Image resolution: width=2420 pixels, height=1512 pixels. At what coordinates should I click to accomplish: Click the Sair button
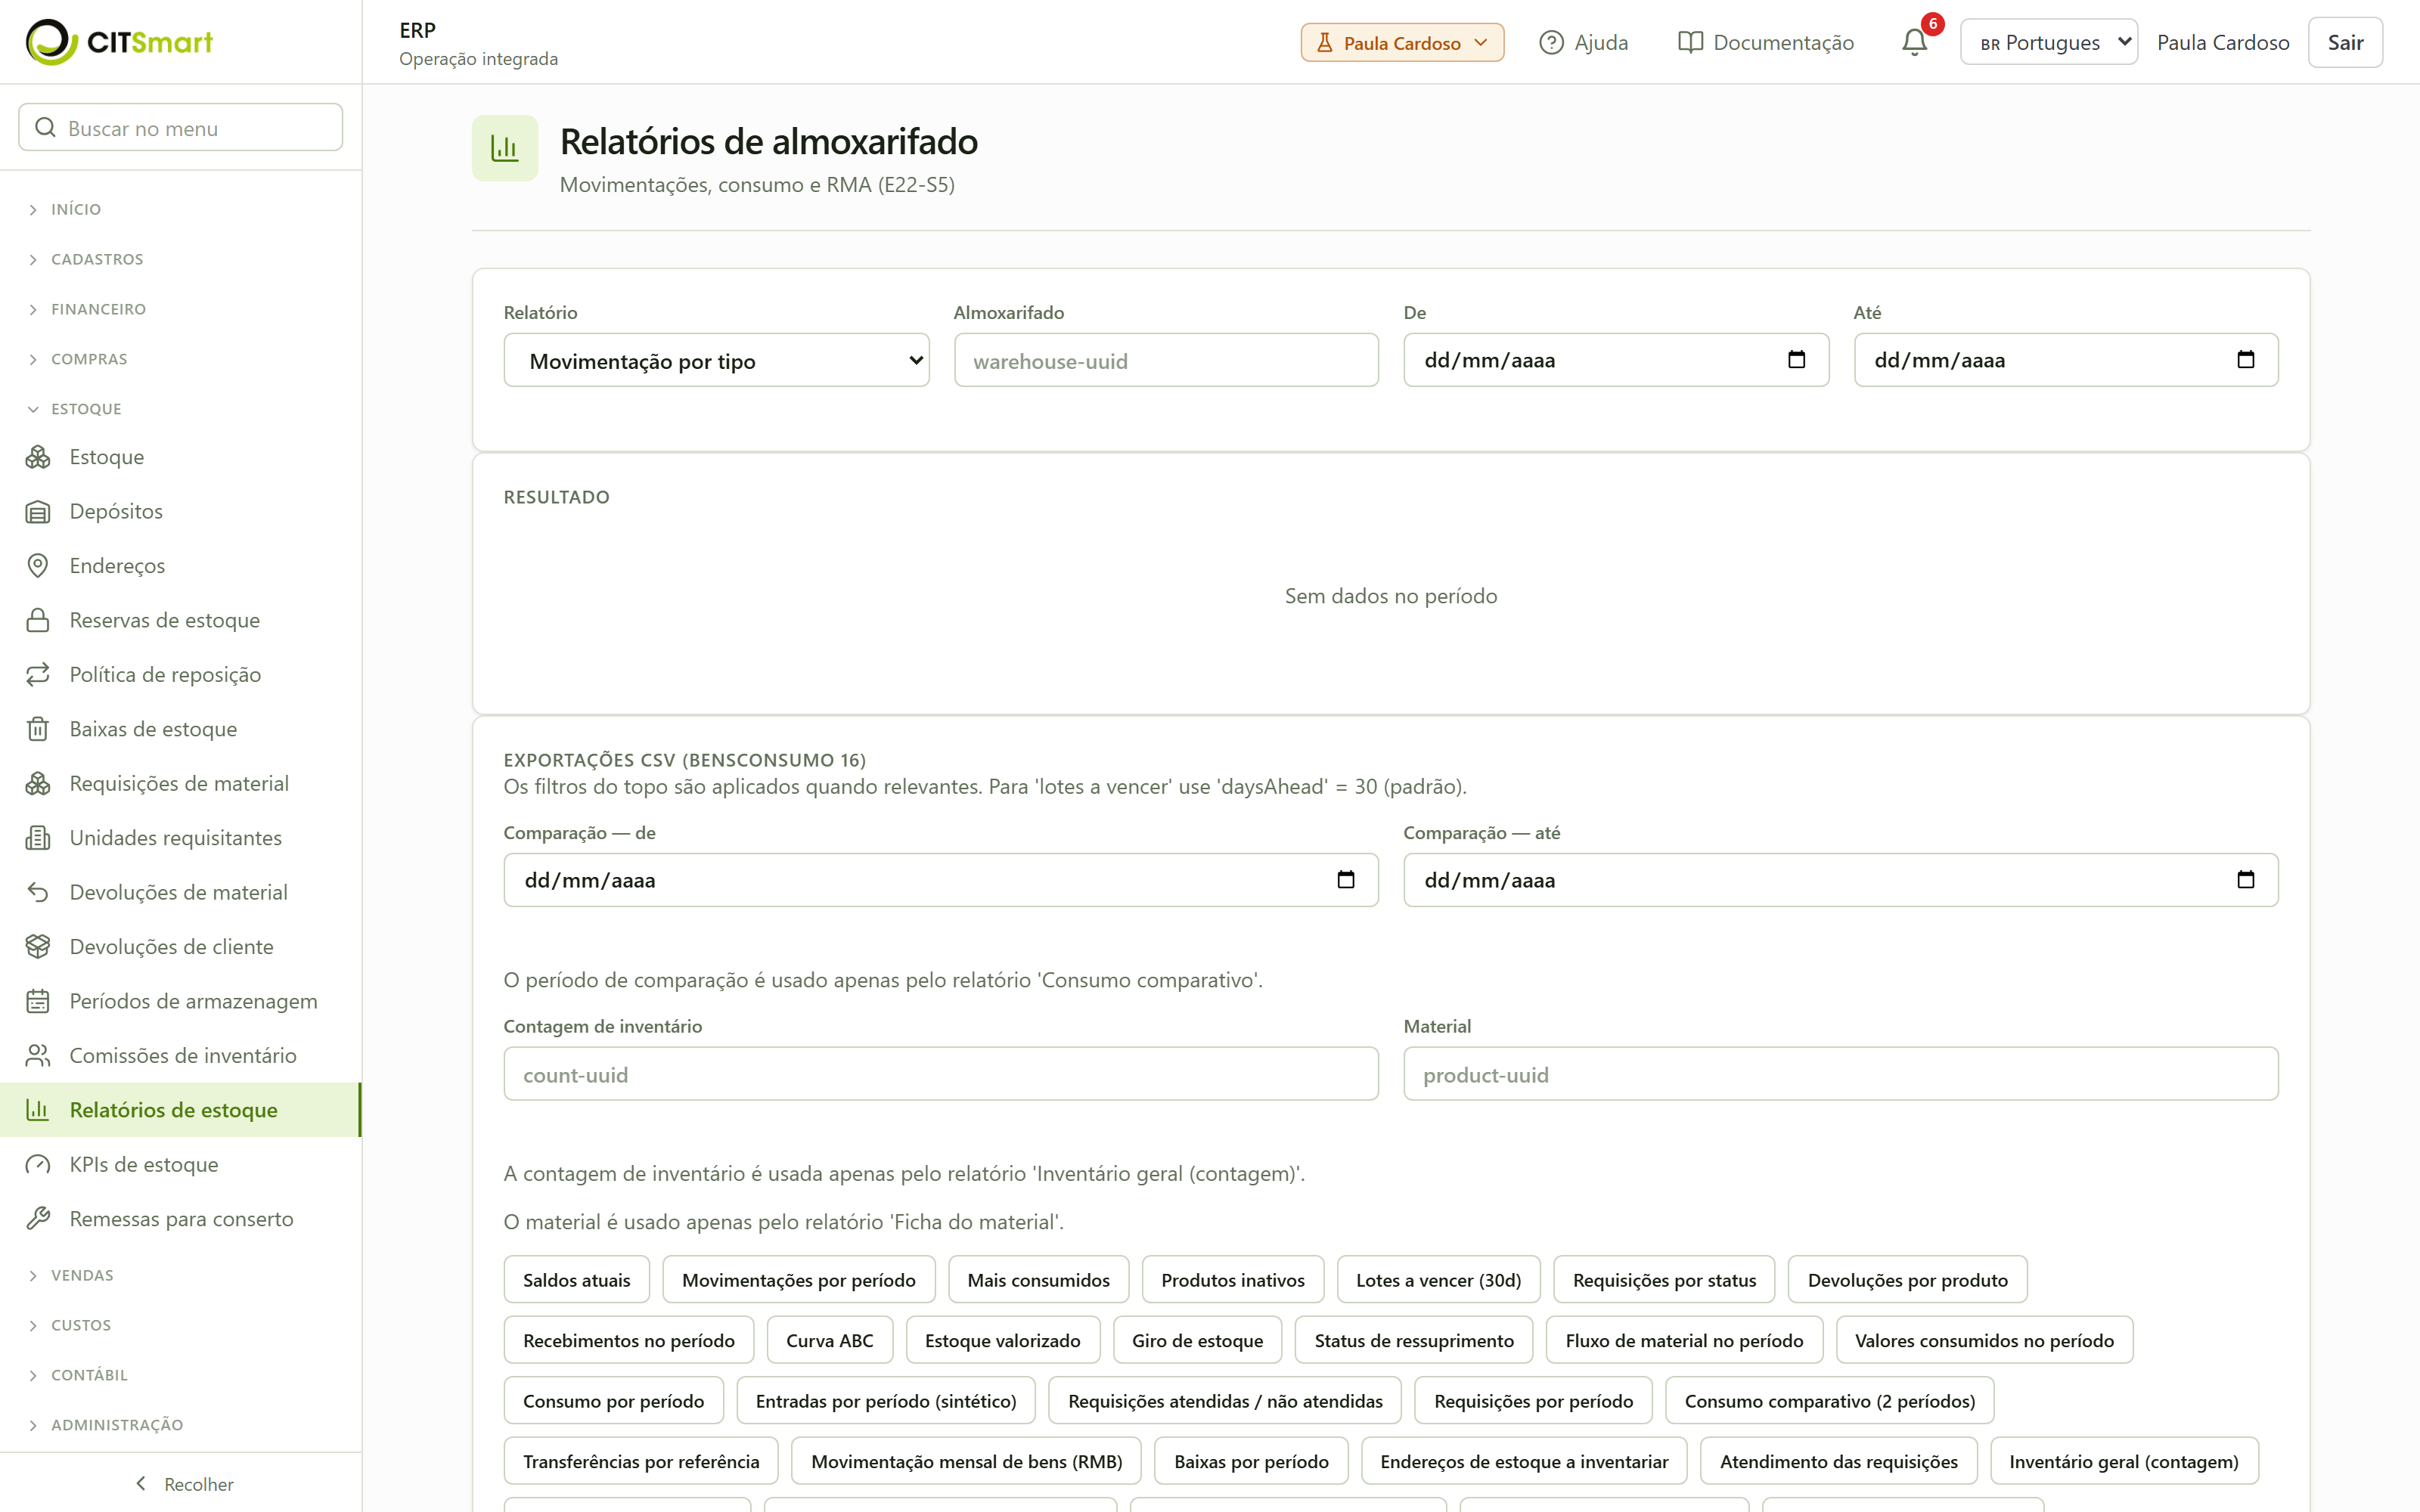(2344, 42)
